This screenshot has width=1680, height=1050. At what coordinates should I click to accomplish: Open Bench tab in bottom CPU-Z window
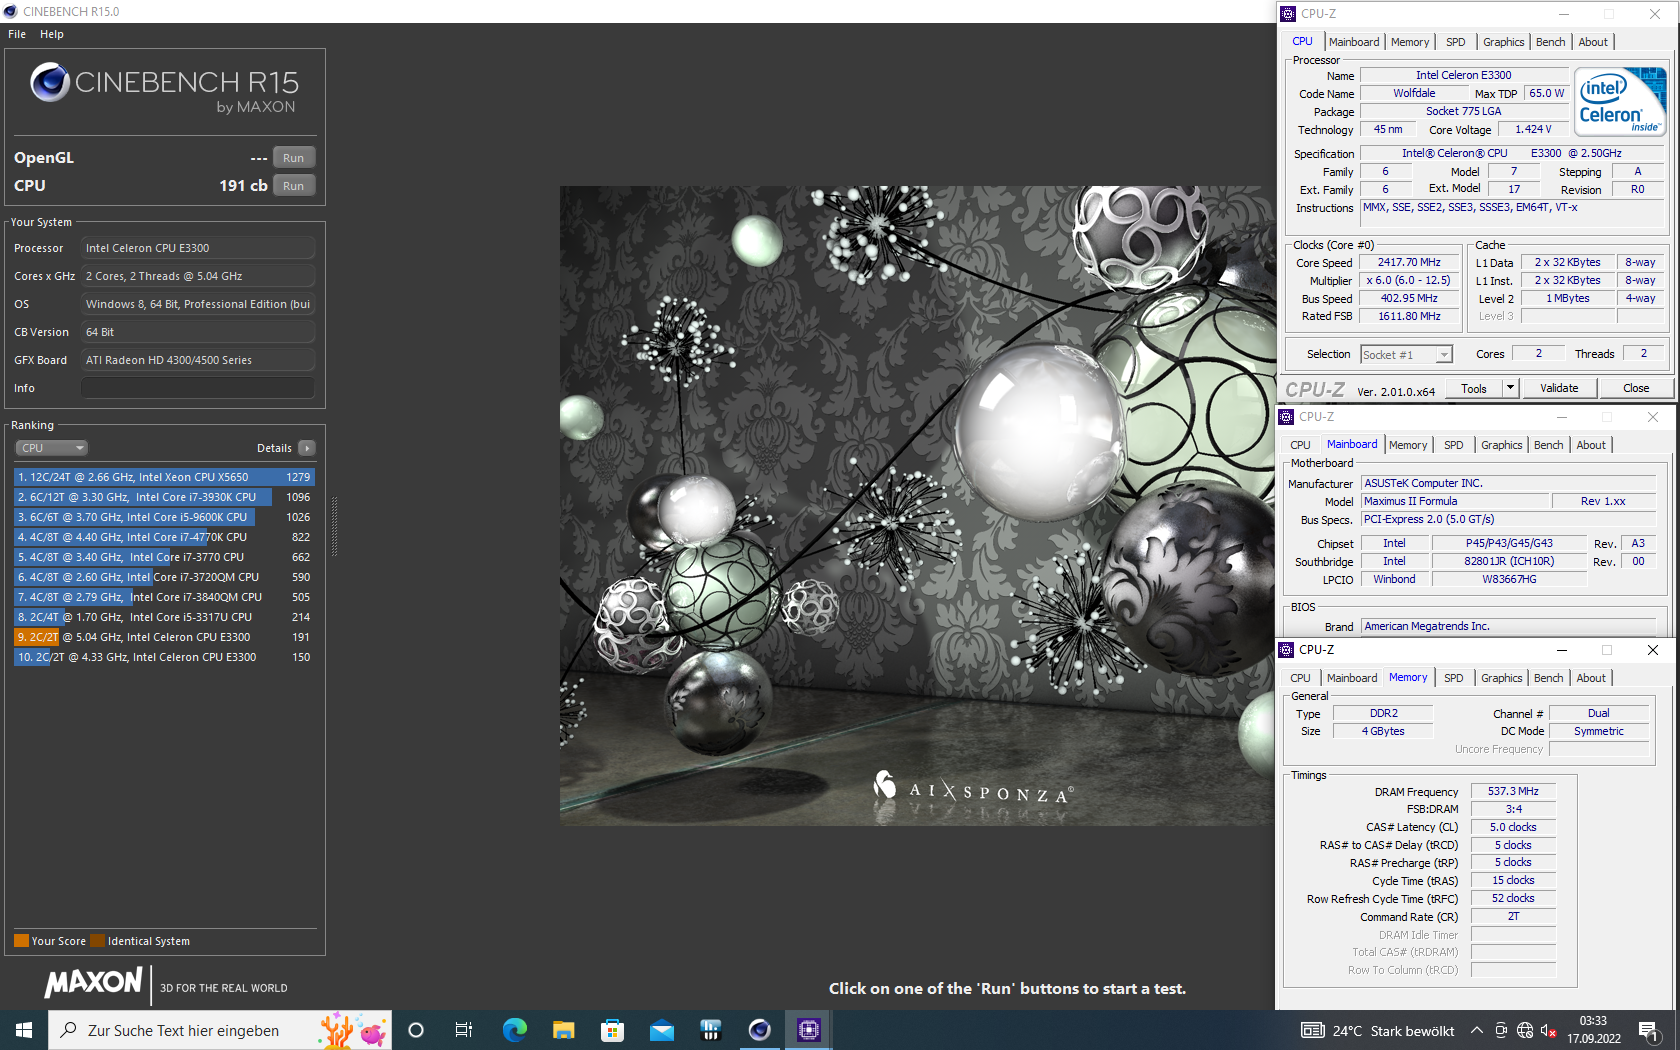pyautogui.click(x=1549, y=678)
